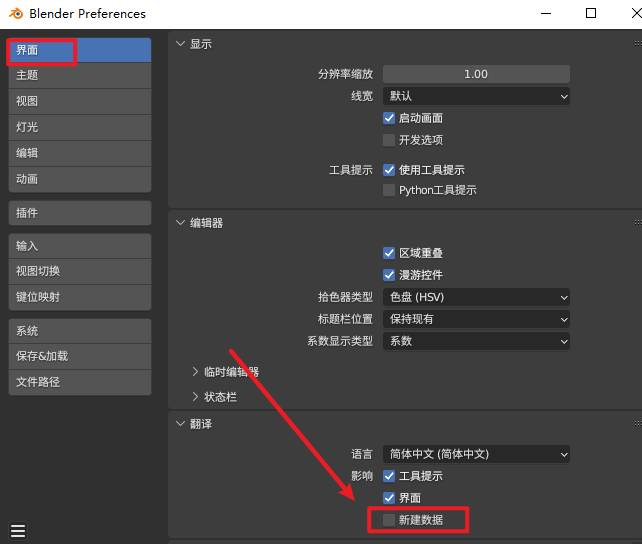Screen dimensions: 642x544
Task: Maximize the Blender Preferences window
Action: pyautogui.click(x=591, y=14)
